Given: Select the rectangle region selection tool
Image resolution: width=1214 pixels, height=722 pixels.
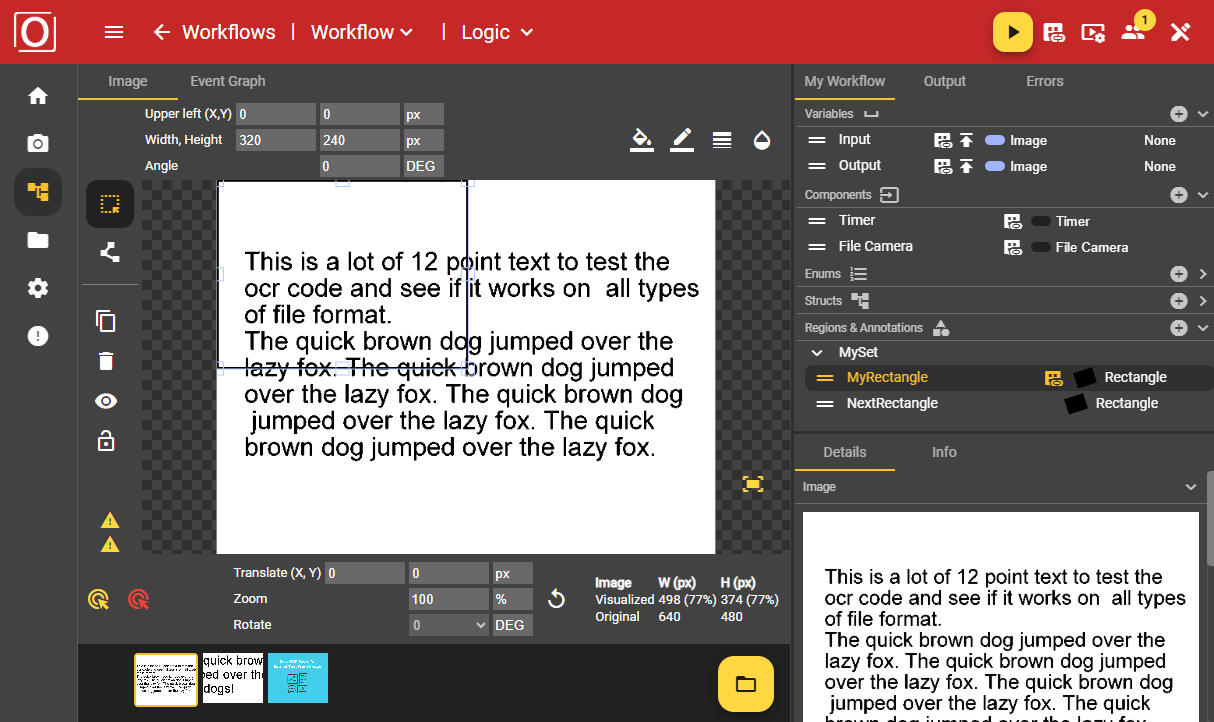Looking at the screenshot, I should click(109, 205).
